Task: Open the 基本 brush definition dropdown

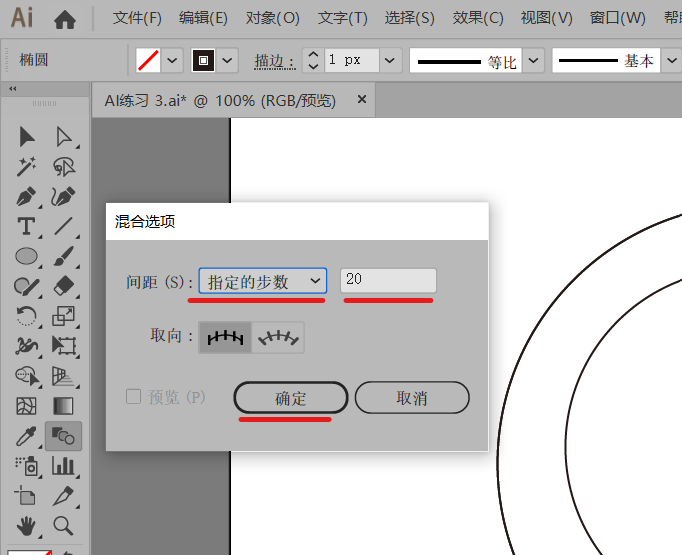Action: [x=672, y=60]
